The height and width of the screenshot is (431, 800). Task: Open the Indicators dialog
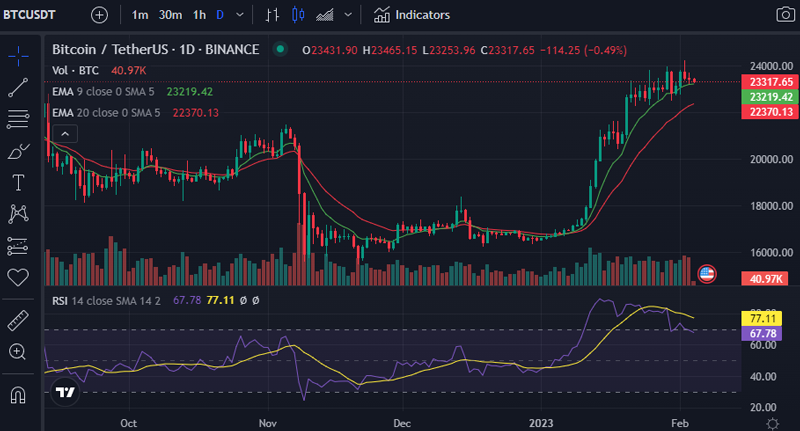[x=412, y=15]
